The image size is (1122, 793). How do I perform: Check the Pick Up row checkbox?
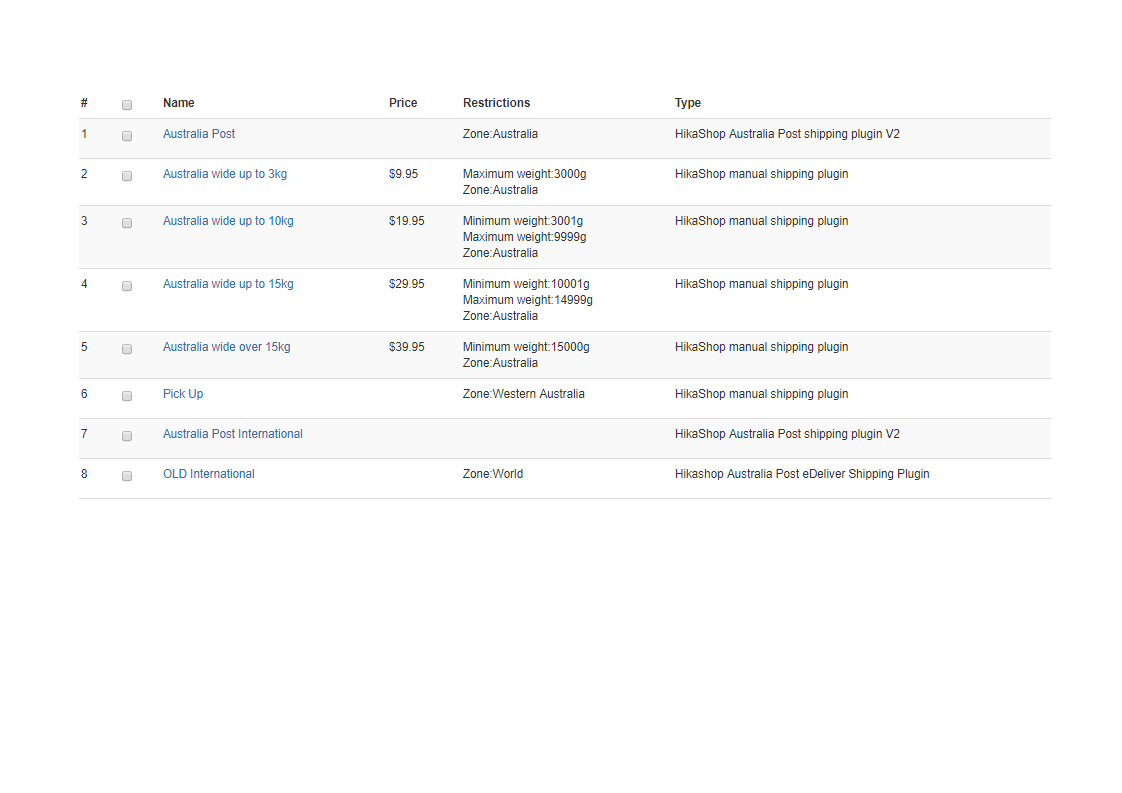click(x=127, y=396)
